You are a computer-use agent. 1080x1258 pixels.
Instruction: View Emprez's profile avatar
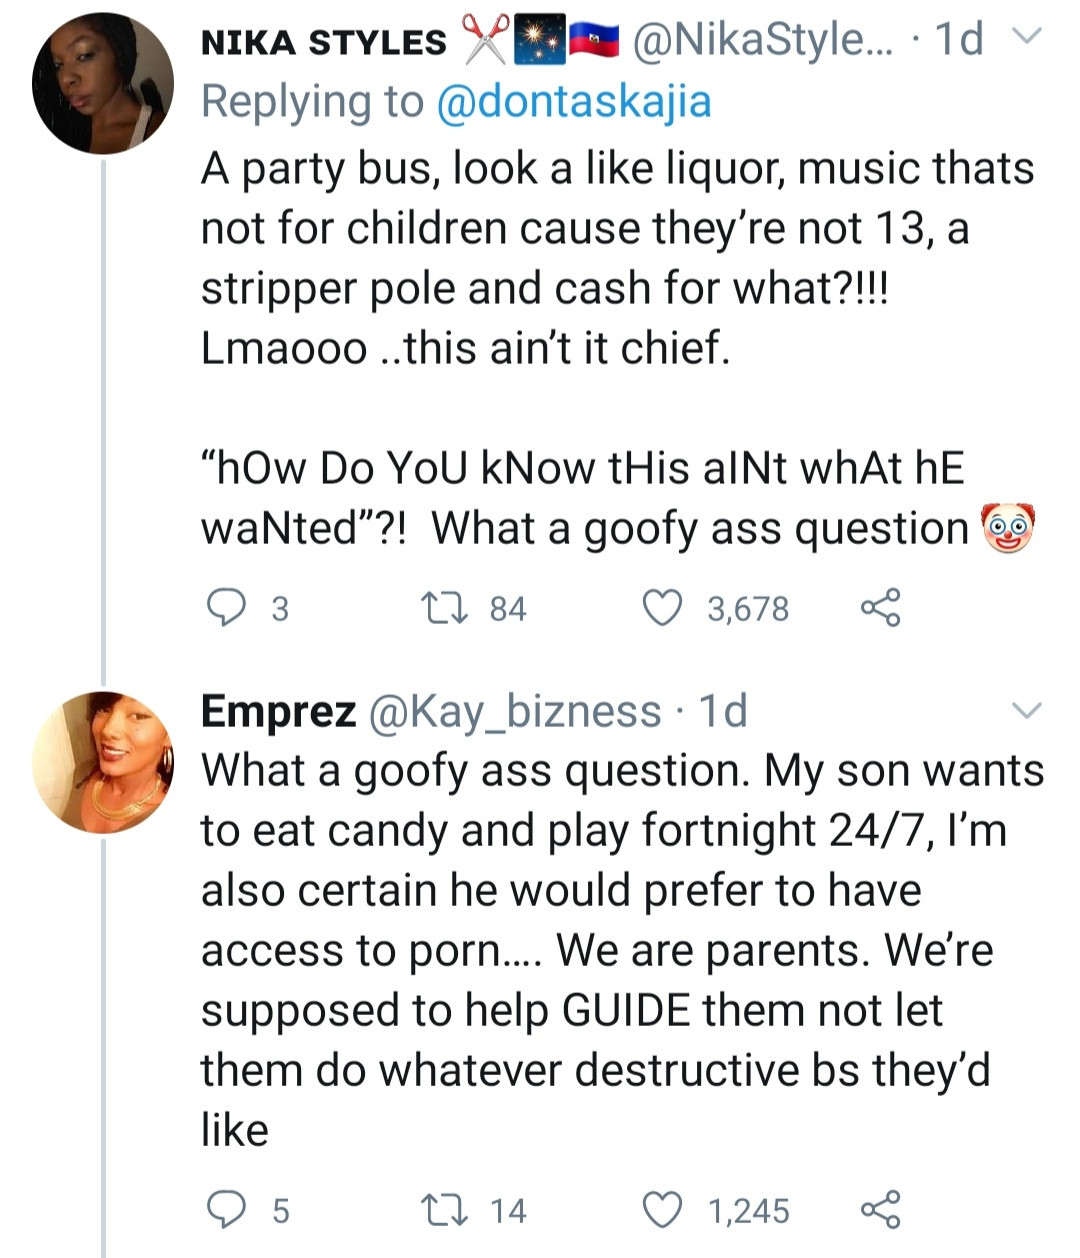[103, 760]
